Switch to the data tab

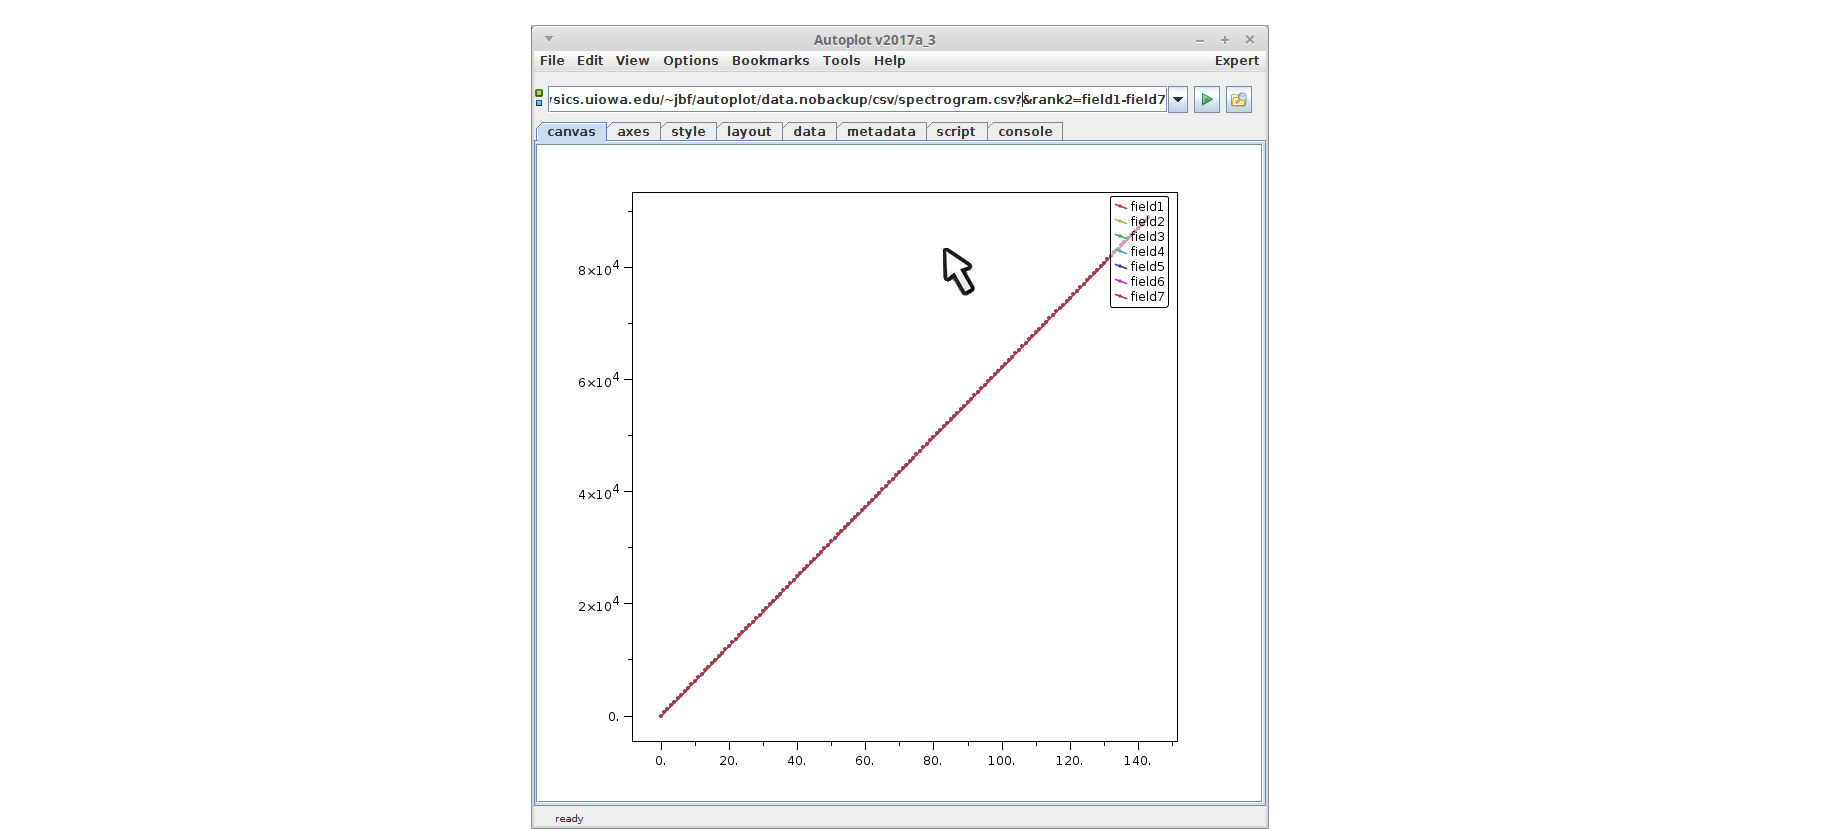point(809,131)
